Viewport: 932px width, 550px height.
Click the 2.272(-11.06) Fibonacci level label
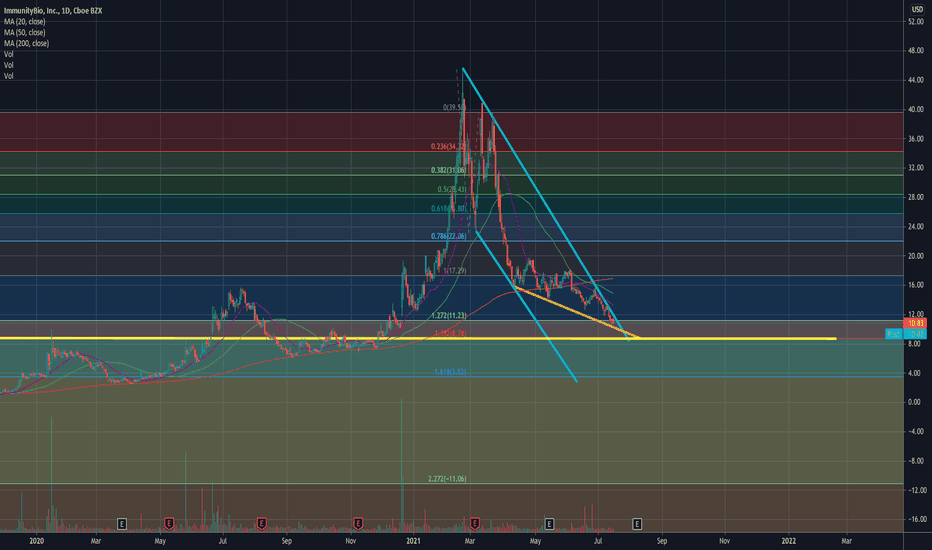[447, 479]
